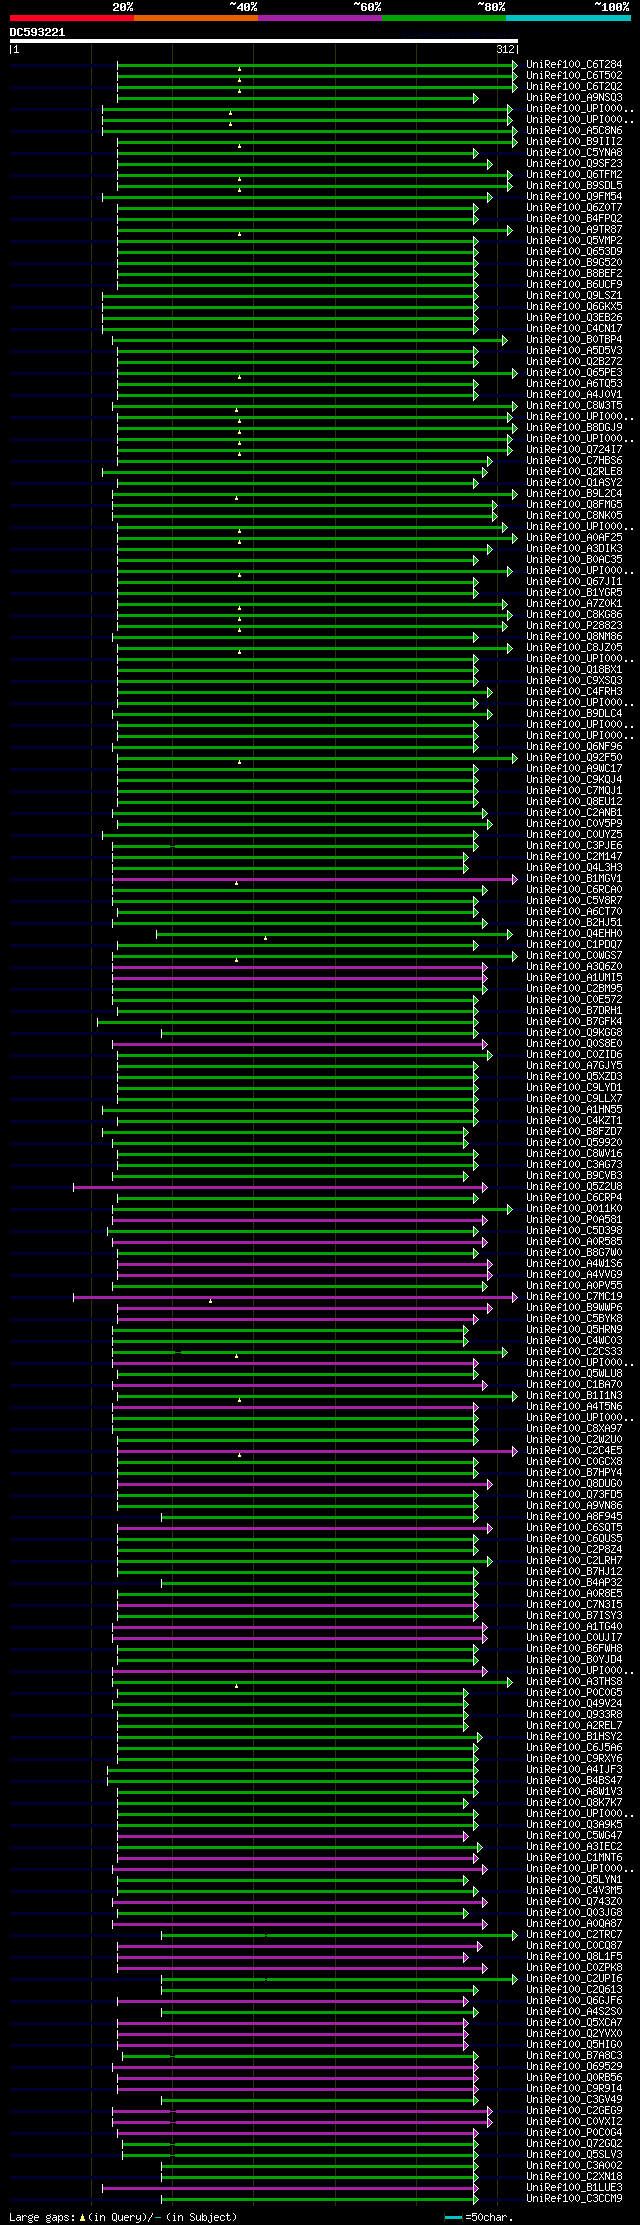The image size is (640, 2225).
Task: Click the DC593221 query name
Action: [37, 32]
